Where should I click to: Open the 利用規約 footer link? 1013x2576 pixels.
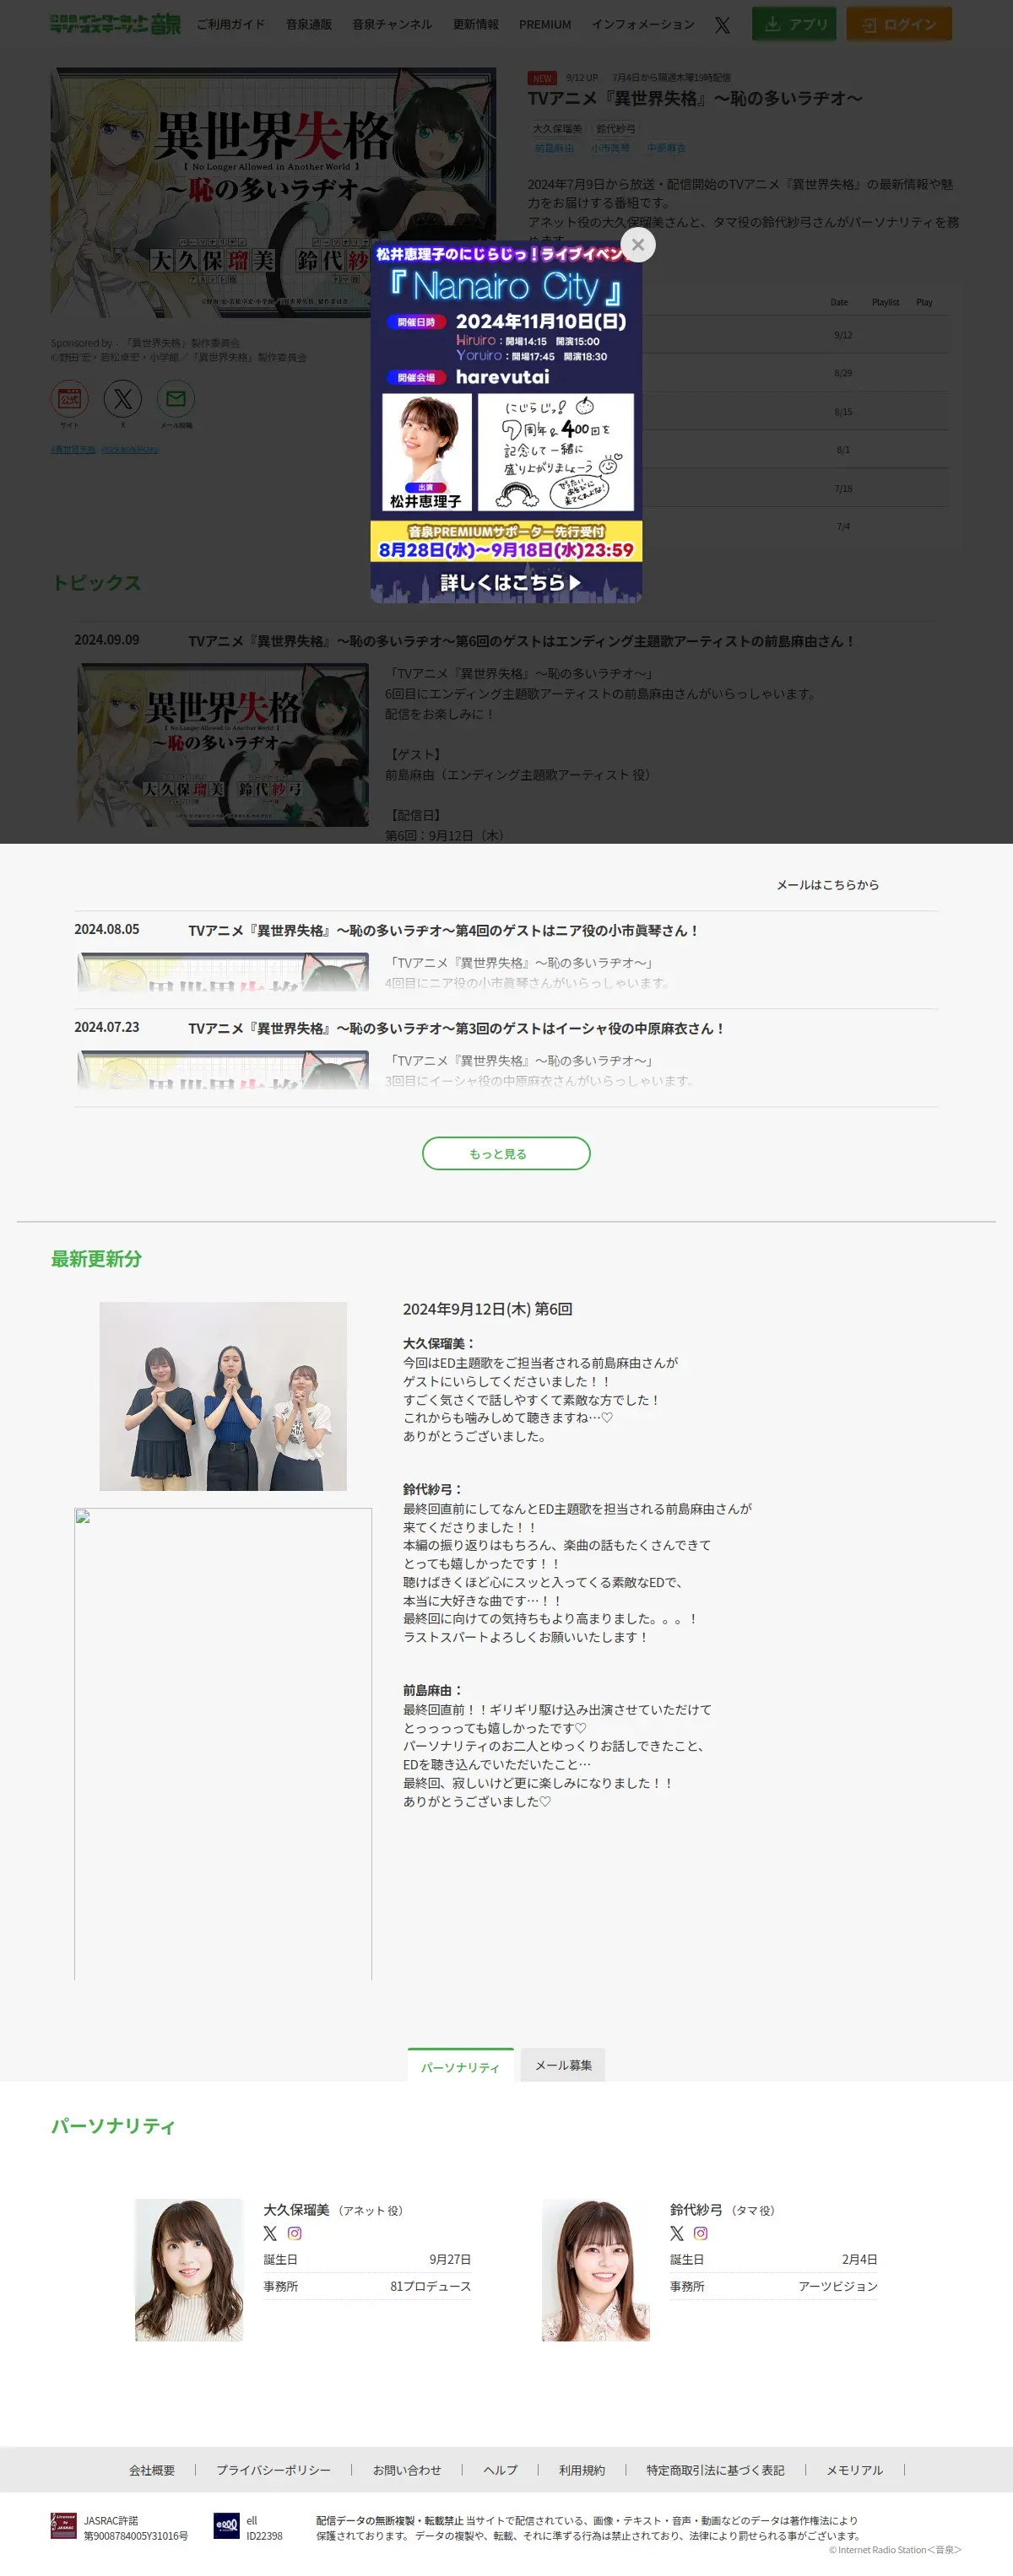point(582,2470)
